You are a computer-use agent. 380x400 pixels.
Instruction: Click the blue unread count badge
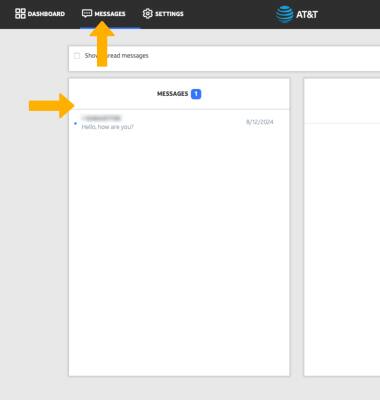coord(196,94)
